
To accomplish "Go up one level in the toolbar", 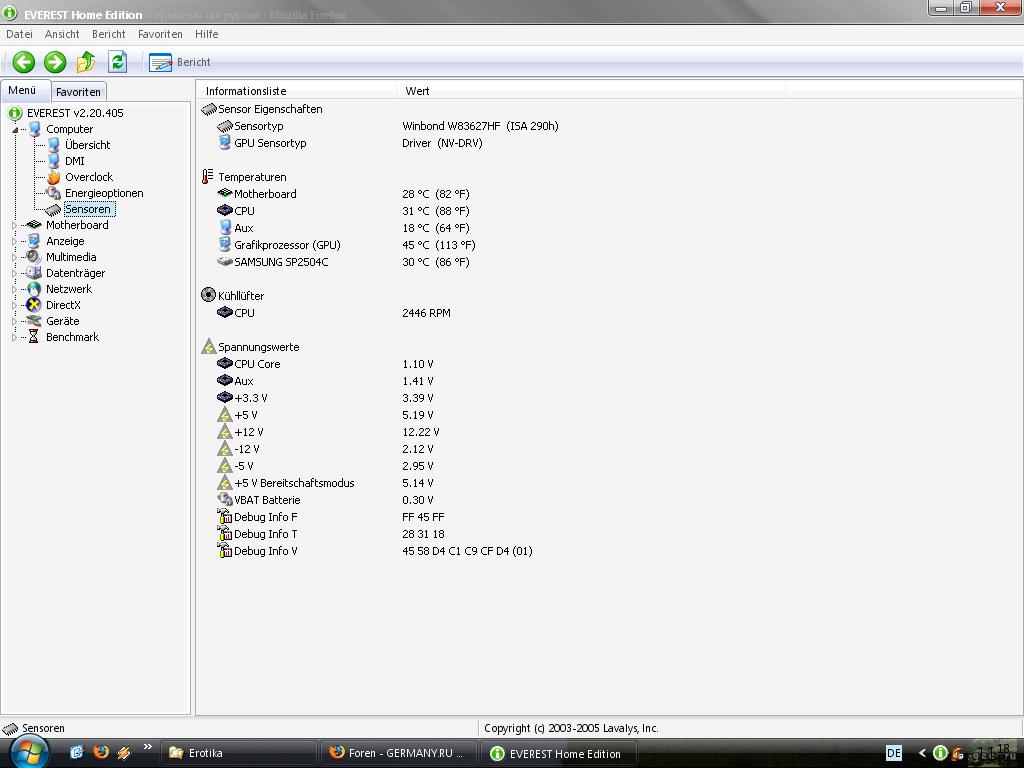I will tap(86, 62).
